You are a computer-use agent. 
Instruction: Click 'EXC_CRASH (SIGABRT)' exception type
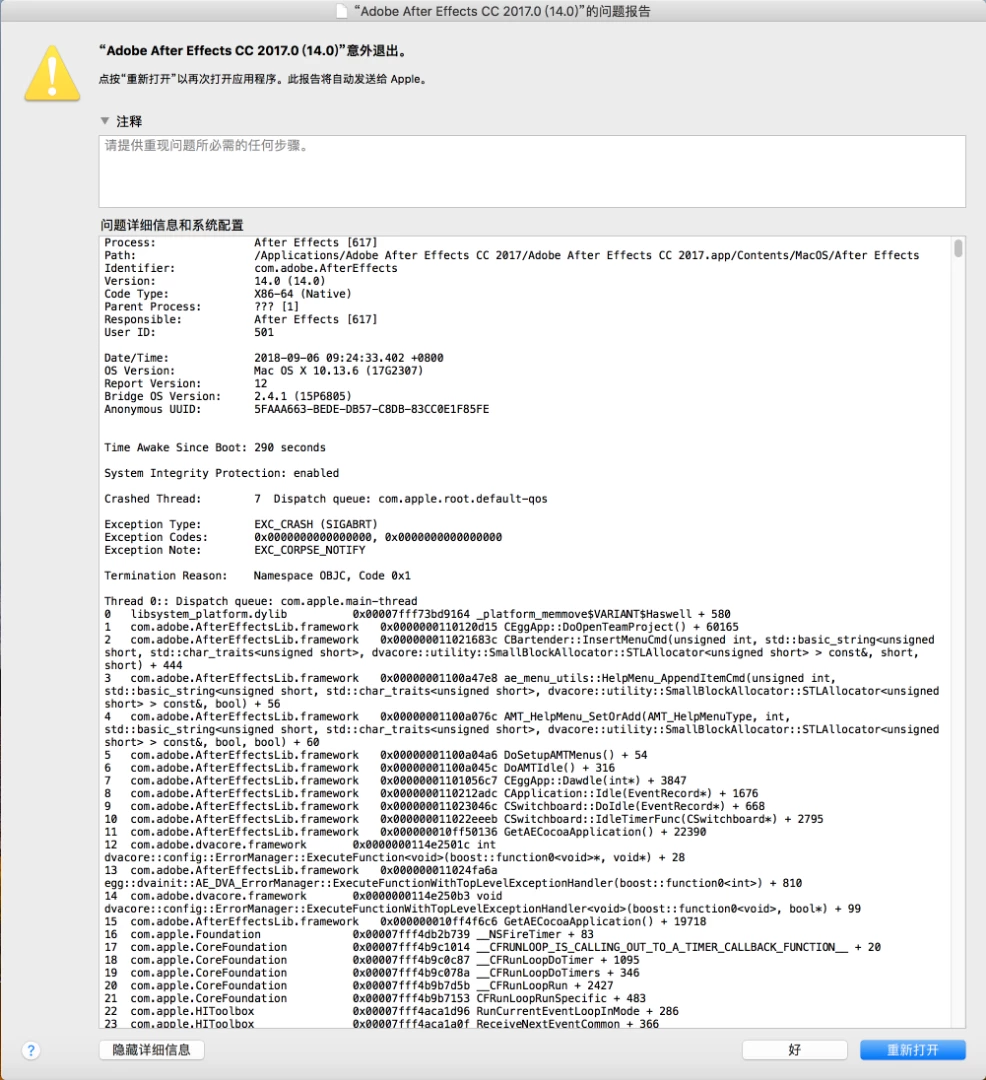(315, 524)
